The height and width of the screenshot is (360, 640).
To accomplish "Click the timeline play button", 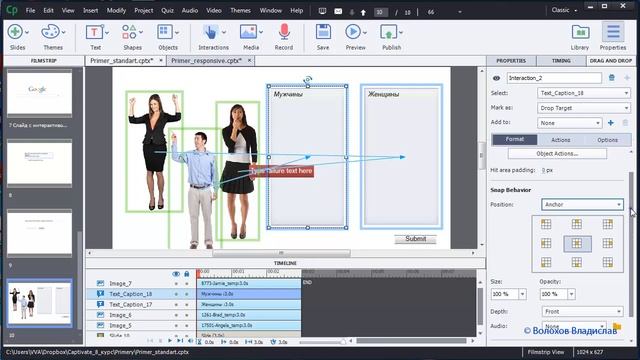I will pos(169,341).
